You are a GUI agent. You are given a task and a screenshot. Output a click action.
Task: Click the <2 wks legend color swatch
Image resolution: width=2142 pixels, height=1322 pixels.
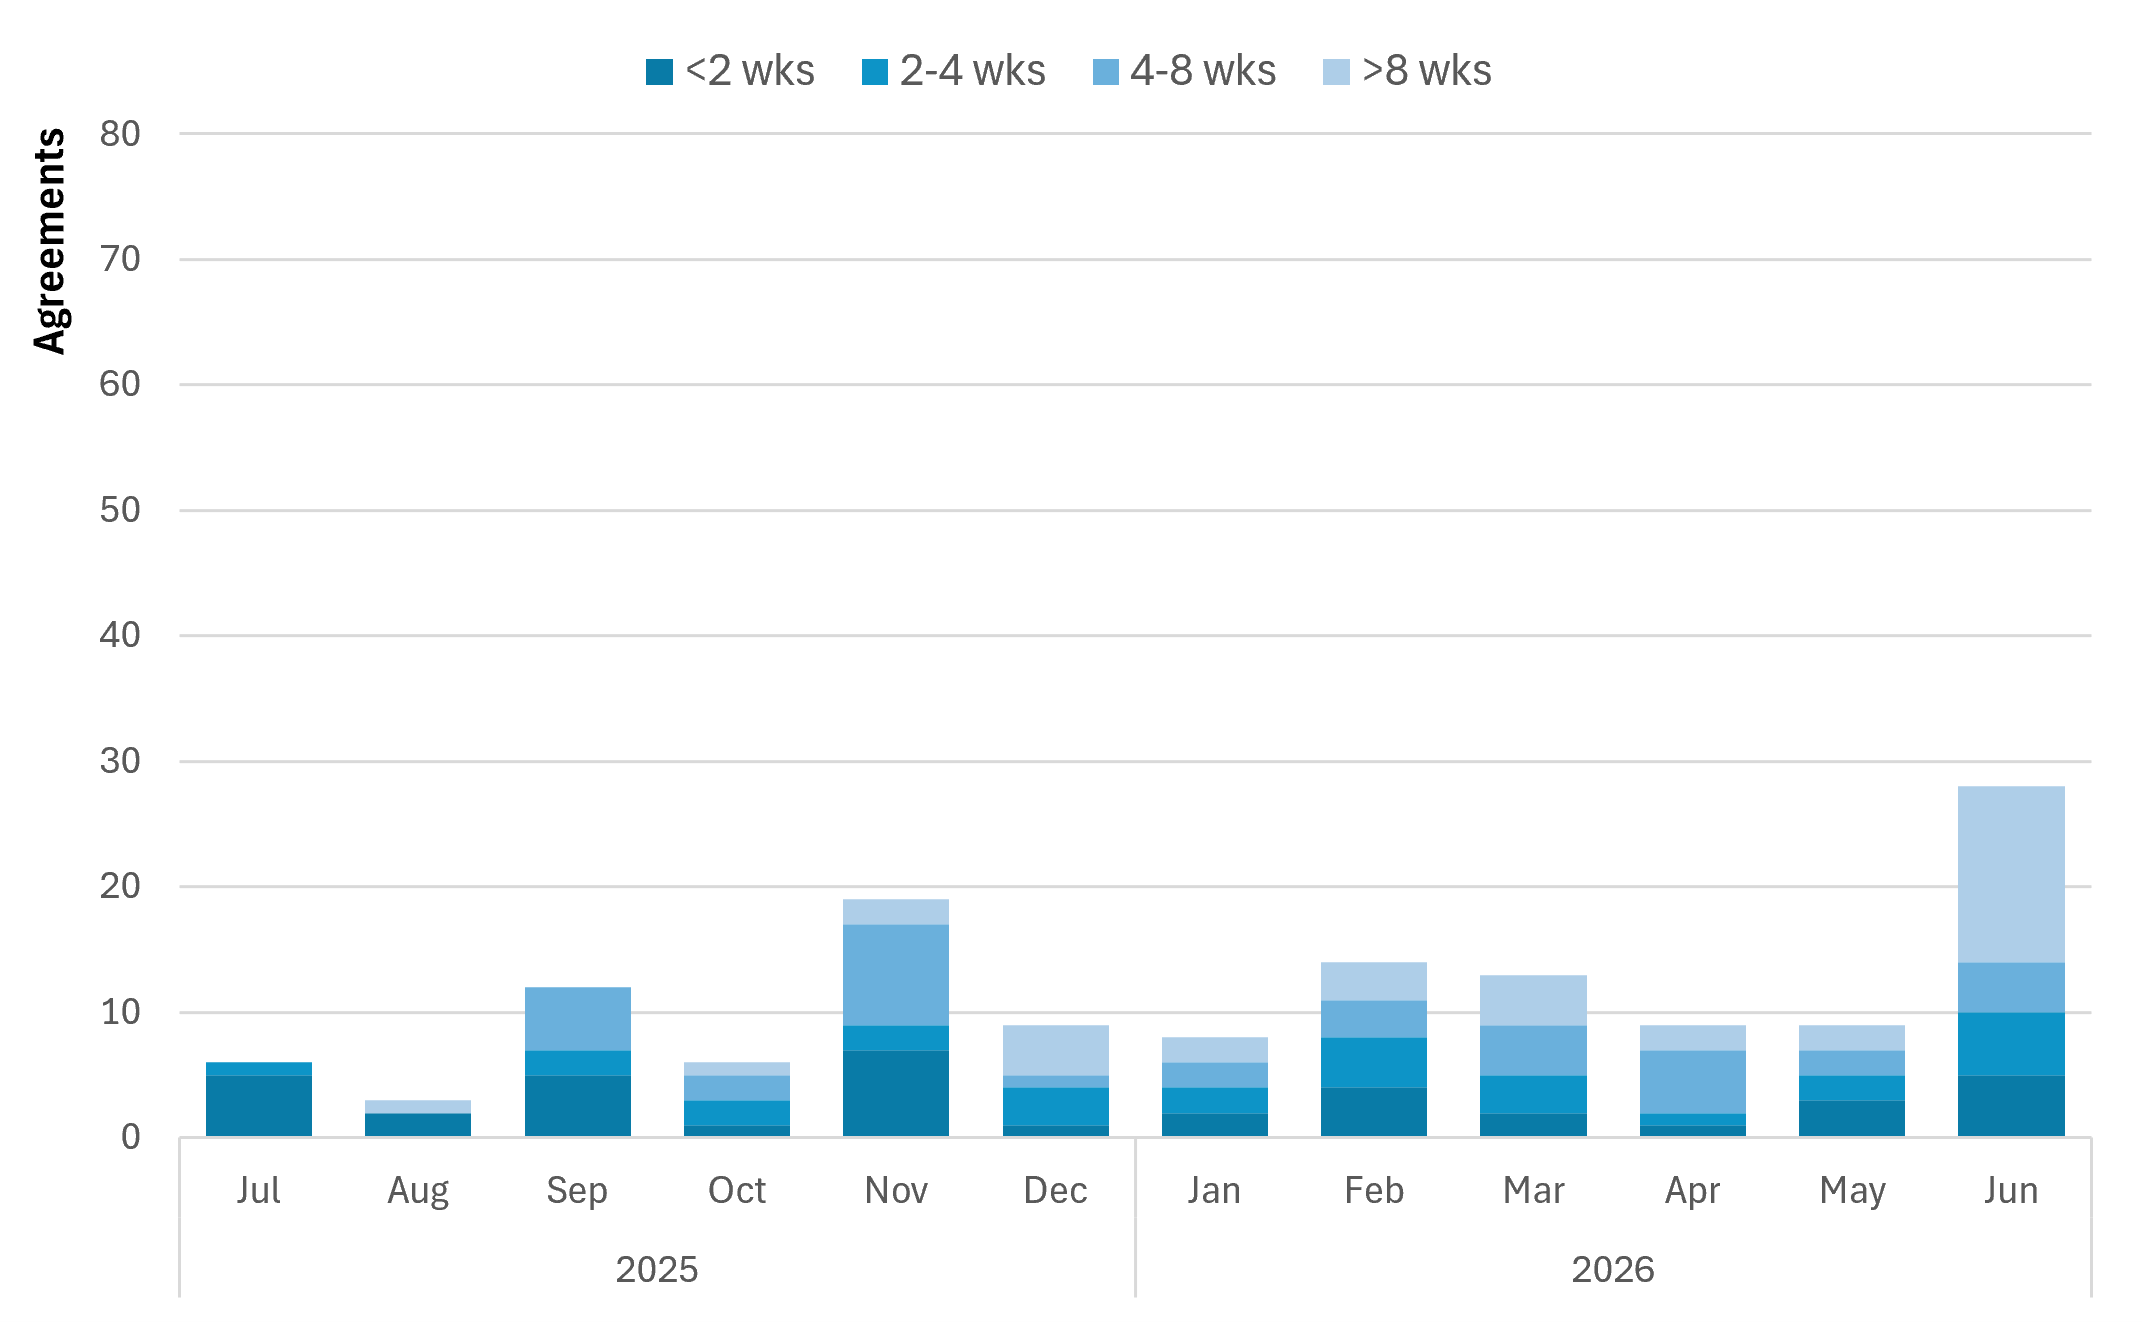click(x=659, y=72)
